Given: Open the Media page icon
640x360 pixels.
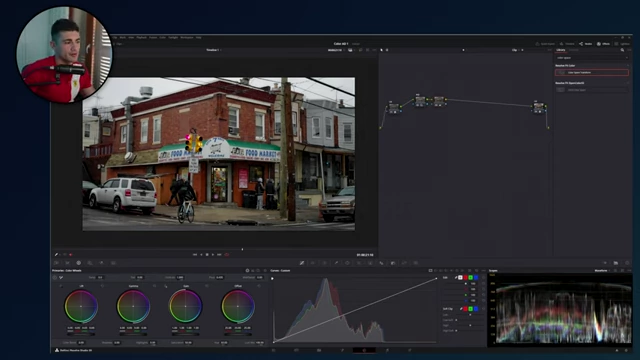Looking at the screenshot, I should 273,350.
